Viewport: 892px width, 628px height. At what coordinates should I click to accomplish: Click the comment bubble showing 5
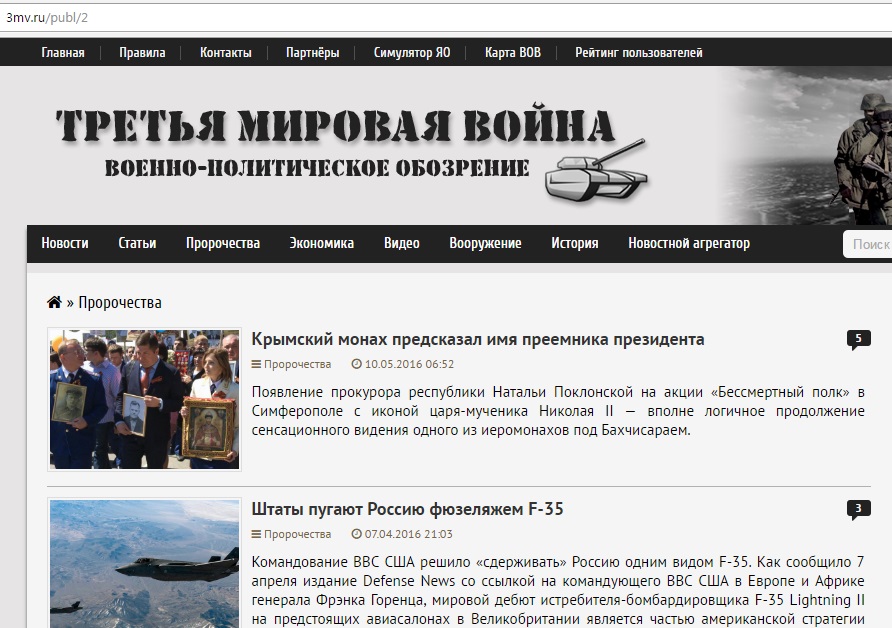(858, 339)
